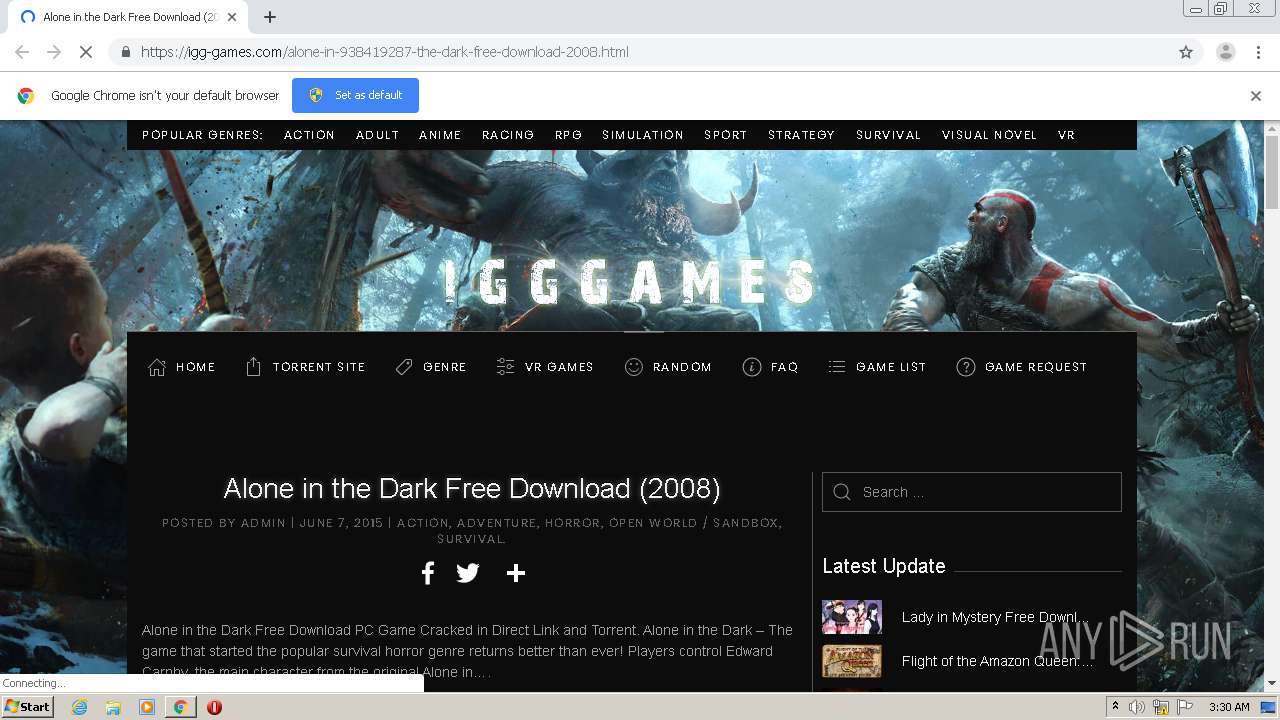The image size is (1280, 720).
Task: Click the Search input field
Action: 972,492
